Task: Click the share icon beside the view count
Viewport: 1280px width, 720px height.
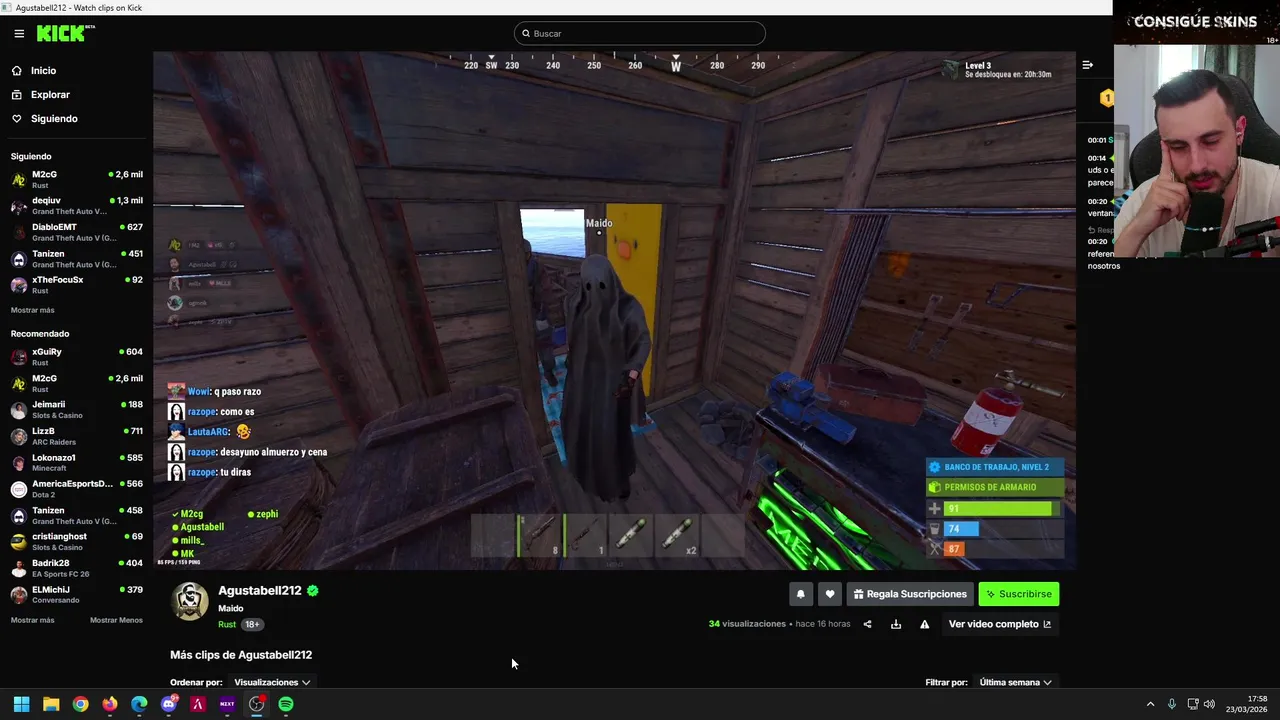Action: coord(867,624)
